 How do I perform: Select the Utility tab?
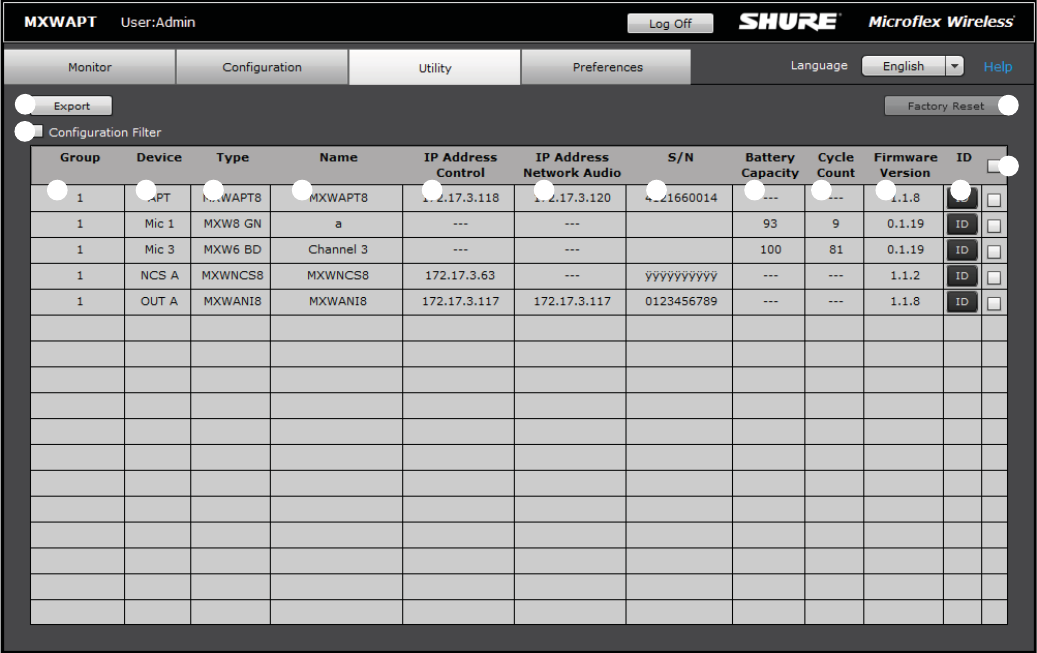pyautogui.click(x=435, y=67)
